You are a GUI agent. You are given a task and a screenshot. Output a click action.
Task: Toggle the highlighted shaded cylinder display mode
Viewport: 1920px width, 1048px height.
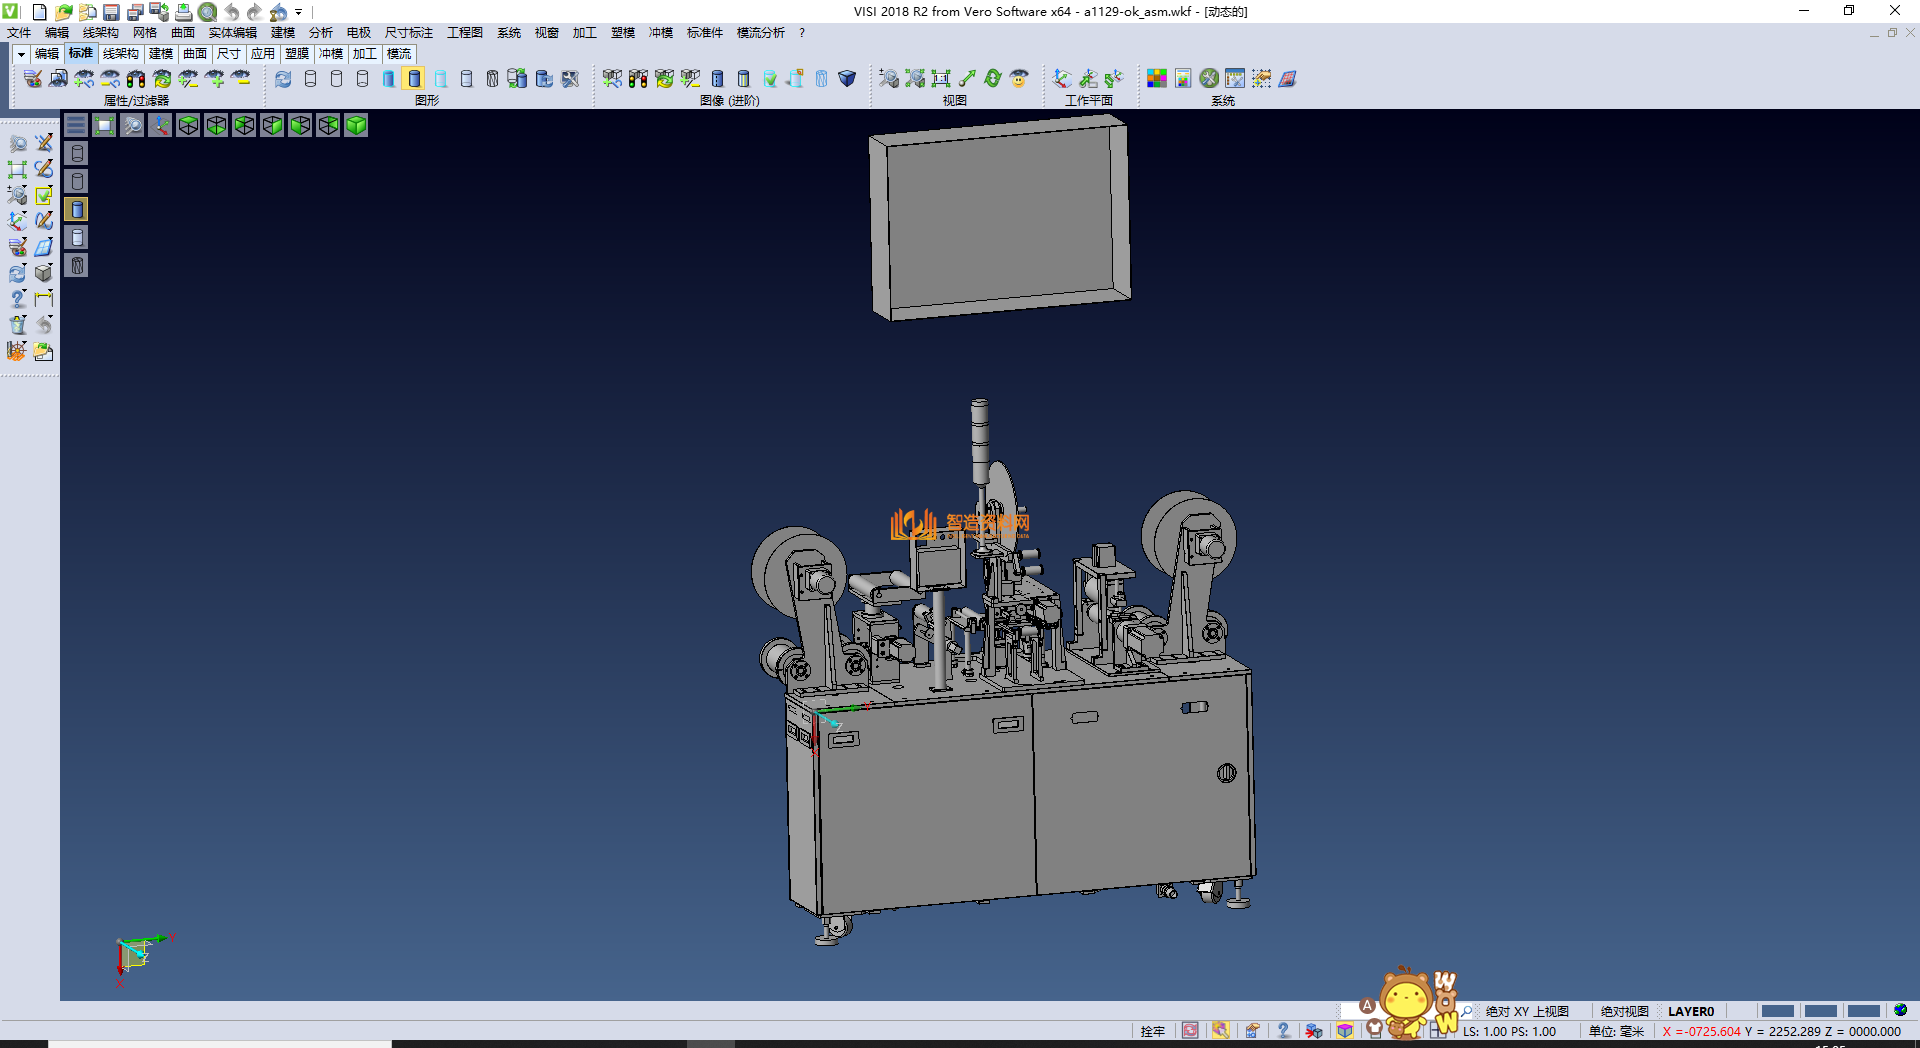click(414, 78)
